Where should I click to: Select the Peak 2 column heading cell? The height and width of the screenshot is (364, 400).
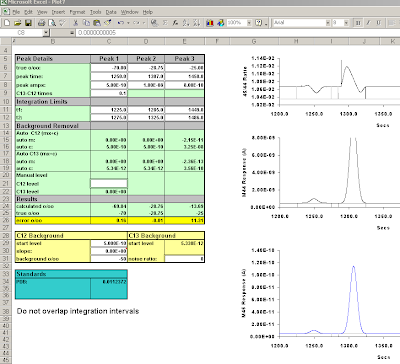click(146, 59)
